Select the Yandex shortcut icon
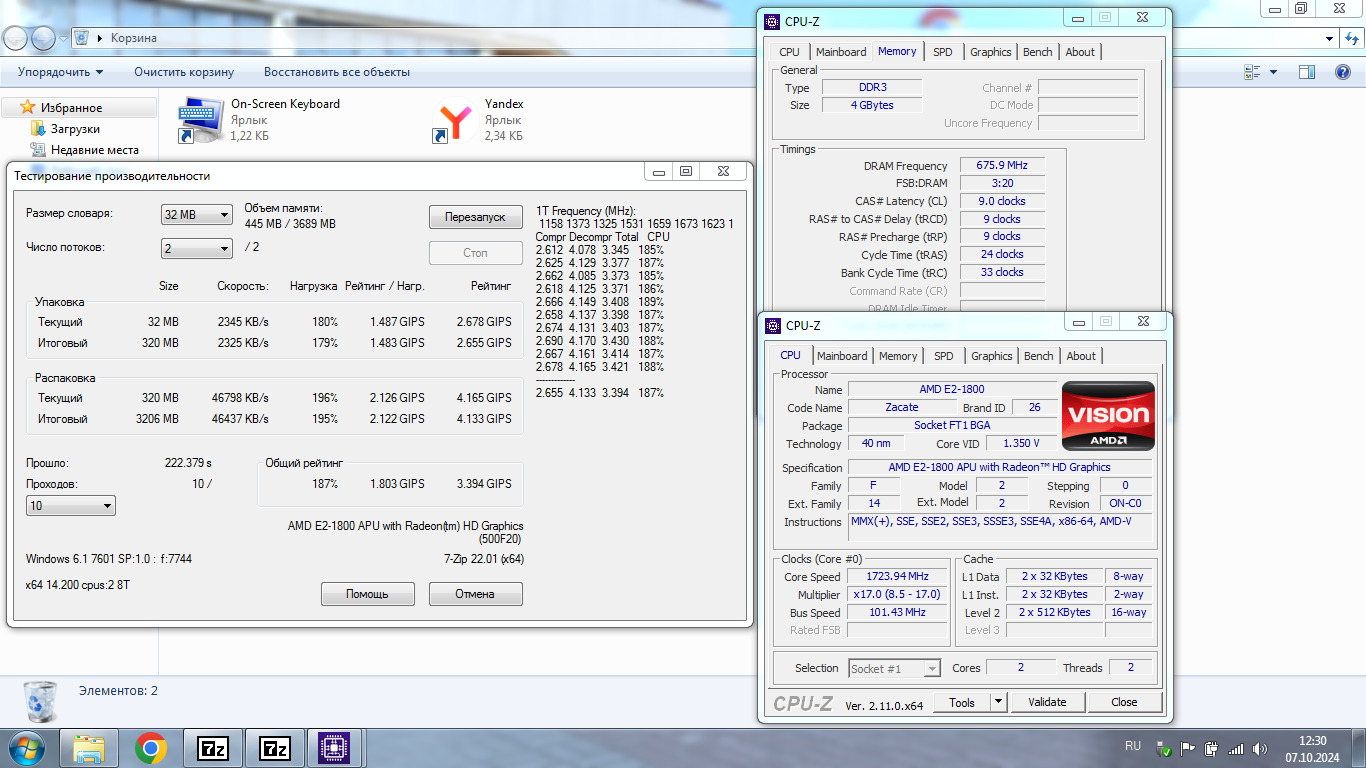Image resolution: width=1366 pixels, height=768 pixels. point(456,121)
